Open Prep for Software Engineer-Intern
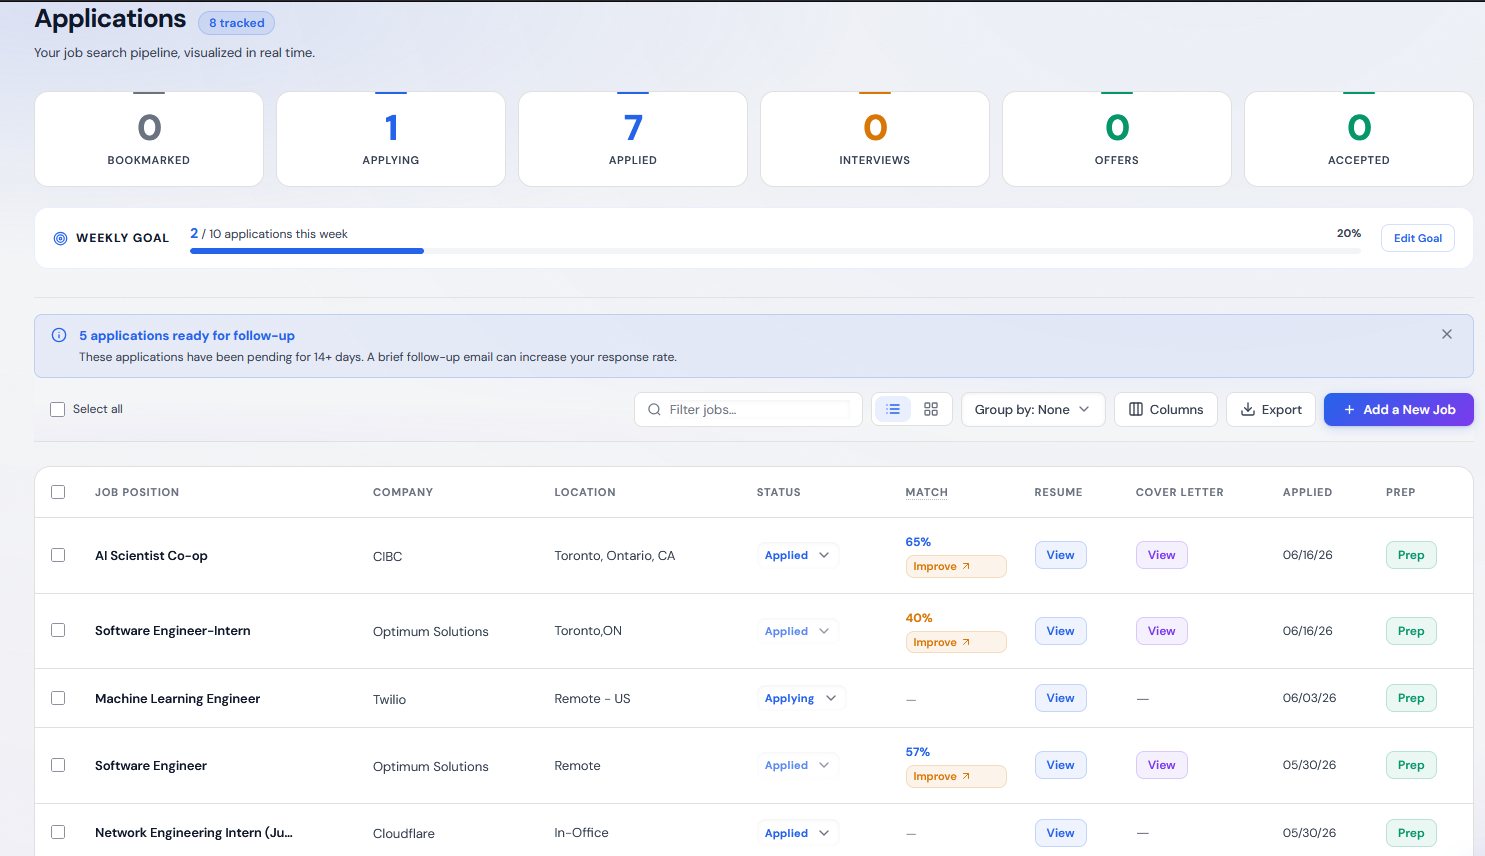 tap(1411, 631)
